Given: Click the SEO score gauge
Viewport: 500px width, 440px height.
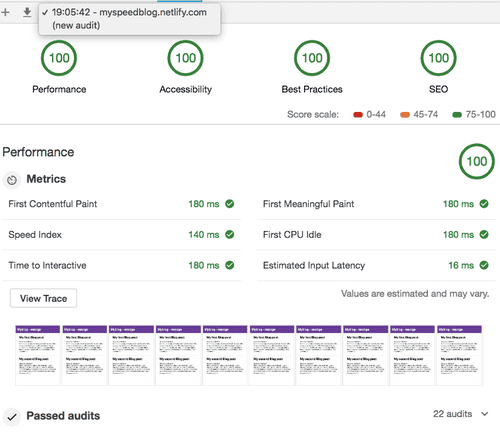Looking at the screenshot, I should (438, 58).
